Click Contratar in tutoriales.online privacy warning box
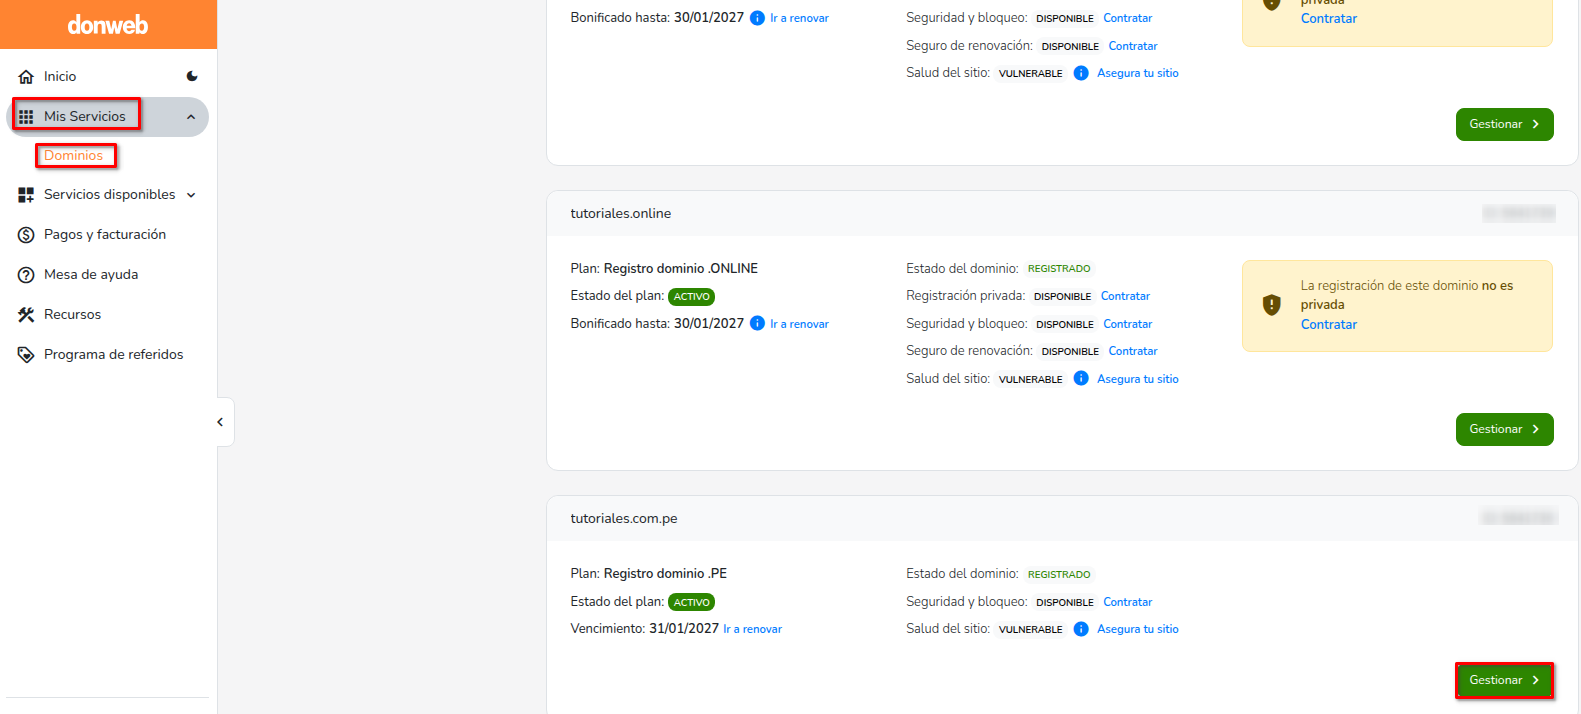 1329,324
